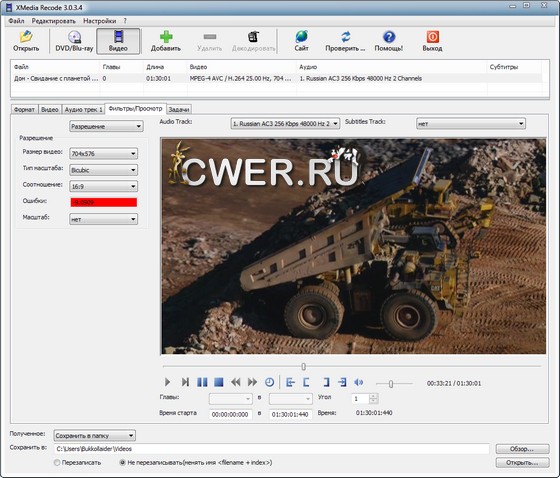This screenshot has height=478, width=560.
Task: Click the clock jump-to-time icon
Action: click(x=269, y=382)
